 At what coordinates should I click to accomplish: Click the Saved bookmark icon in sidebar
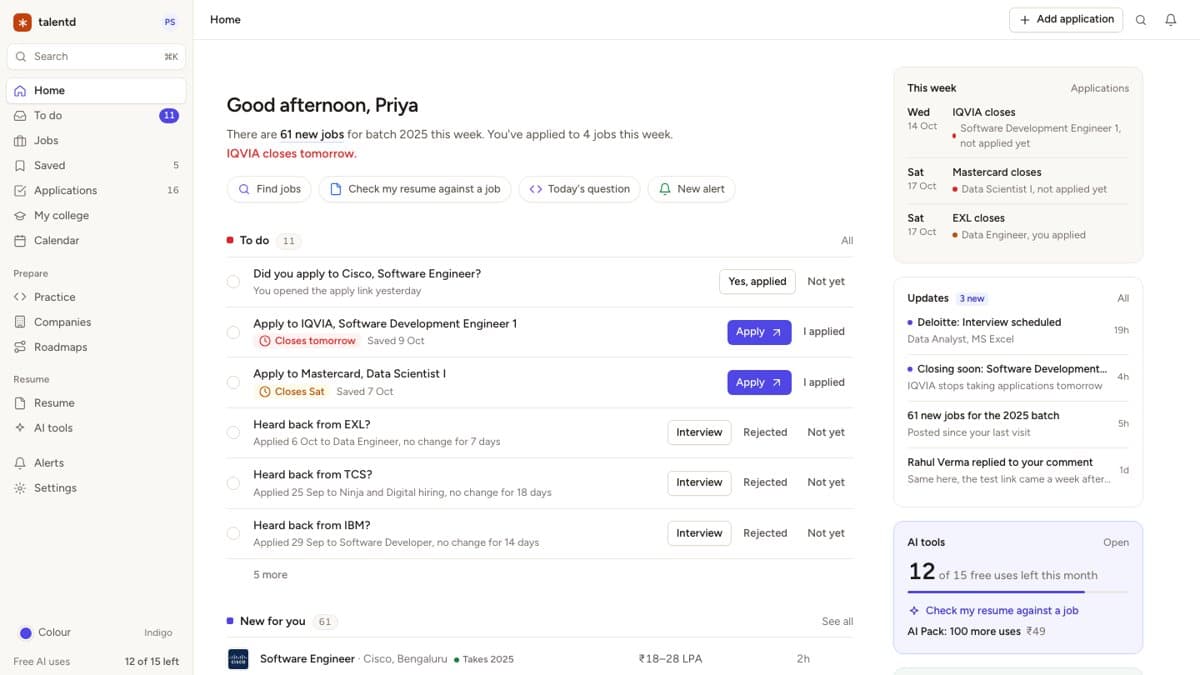coord(20,165)
